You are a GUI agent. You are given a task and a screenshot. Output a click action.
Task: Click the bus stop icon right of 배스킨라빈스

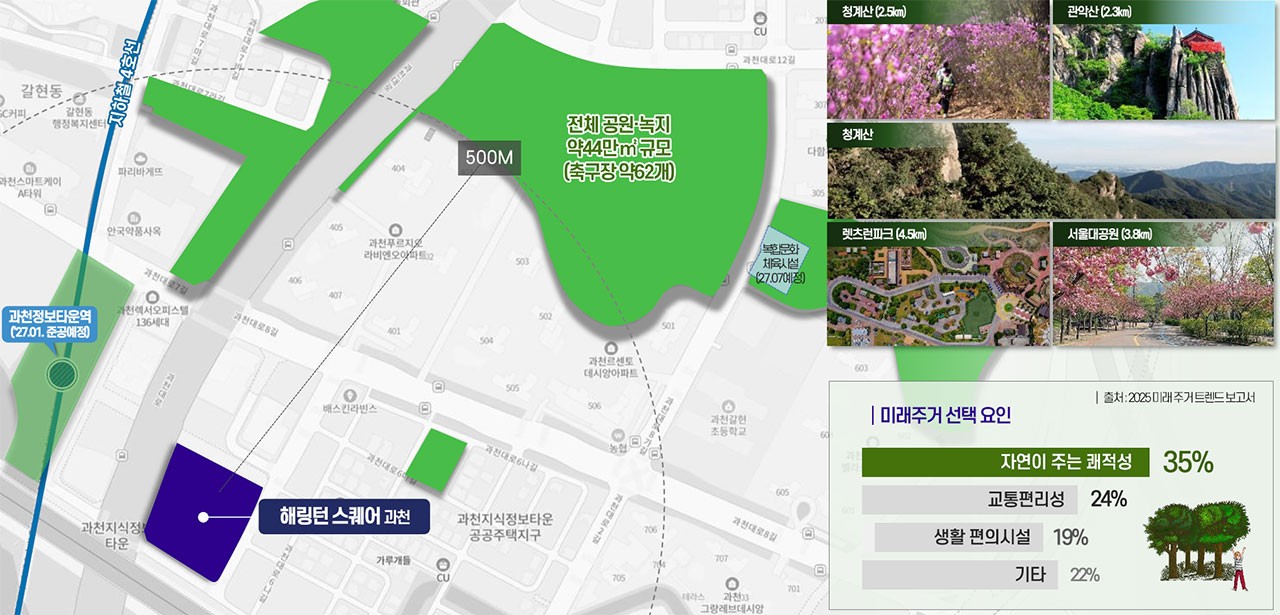coord(427,409)
